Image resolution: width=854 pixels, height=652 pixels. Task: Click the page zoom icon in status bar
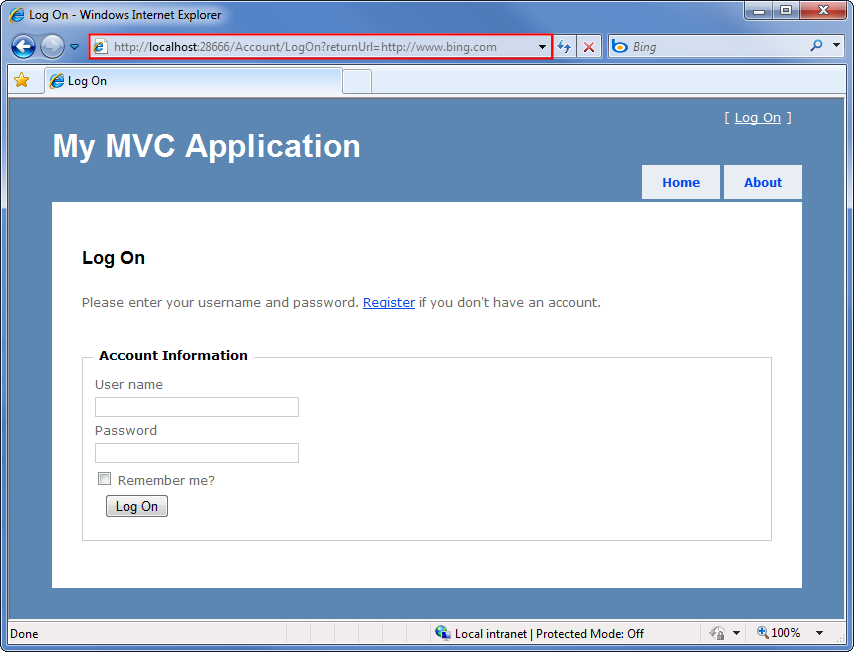(x=761, y=633)
